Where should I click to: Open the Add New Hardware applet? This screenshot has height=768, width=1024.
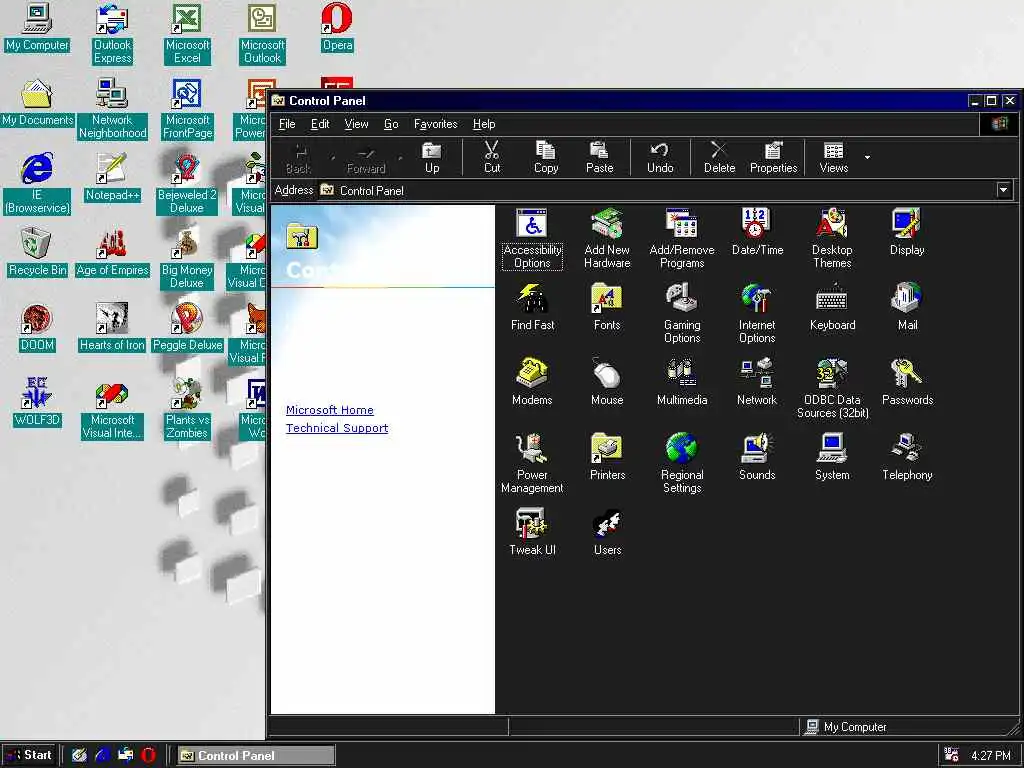tap(607, 238)
